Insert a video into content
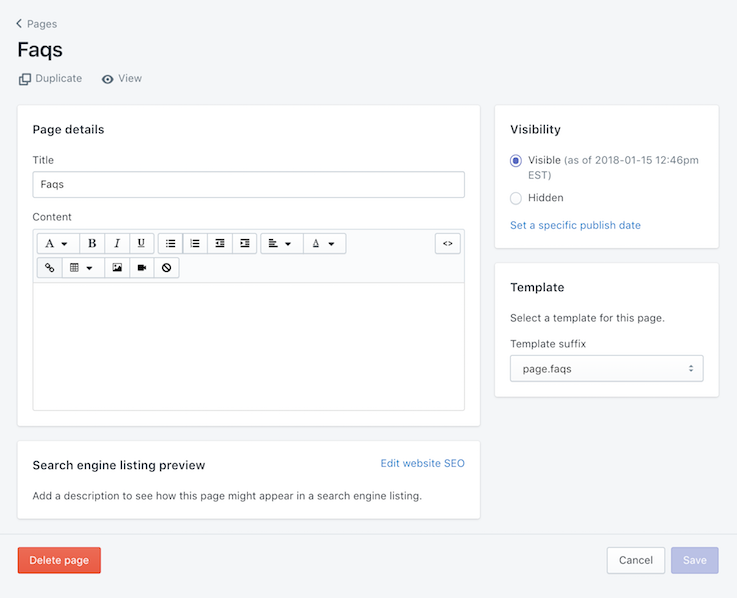 [x=142, y=268]
